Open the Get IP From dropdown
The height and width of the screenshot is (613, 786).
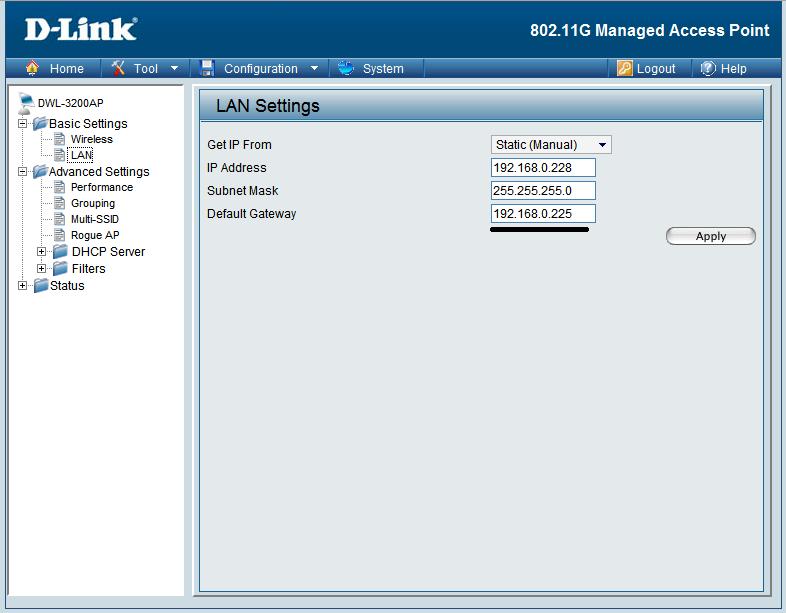(x=551, y=144)
